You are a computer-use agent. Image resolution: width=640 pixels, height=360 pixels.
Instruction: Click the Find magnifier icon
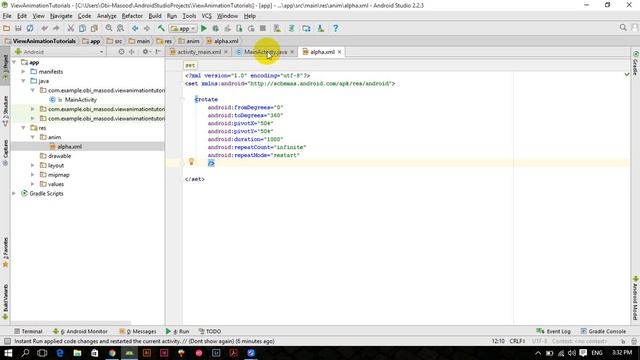(109, 28)
